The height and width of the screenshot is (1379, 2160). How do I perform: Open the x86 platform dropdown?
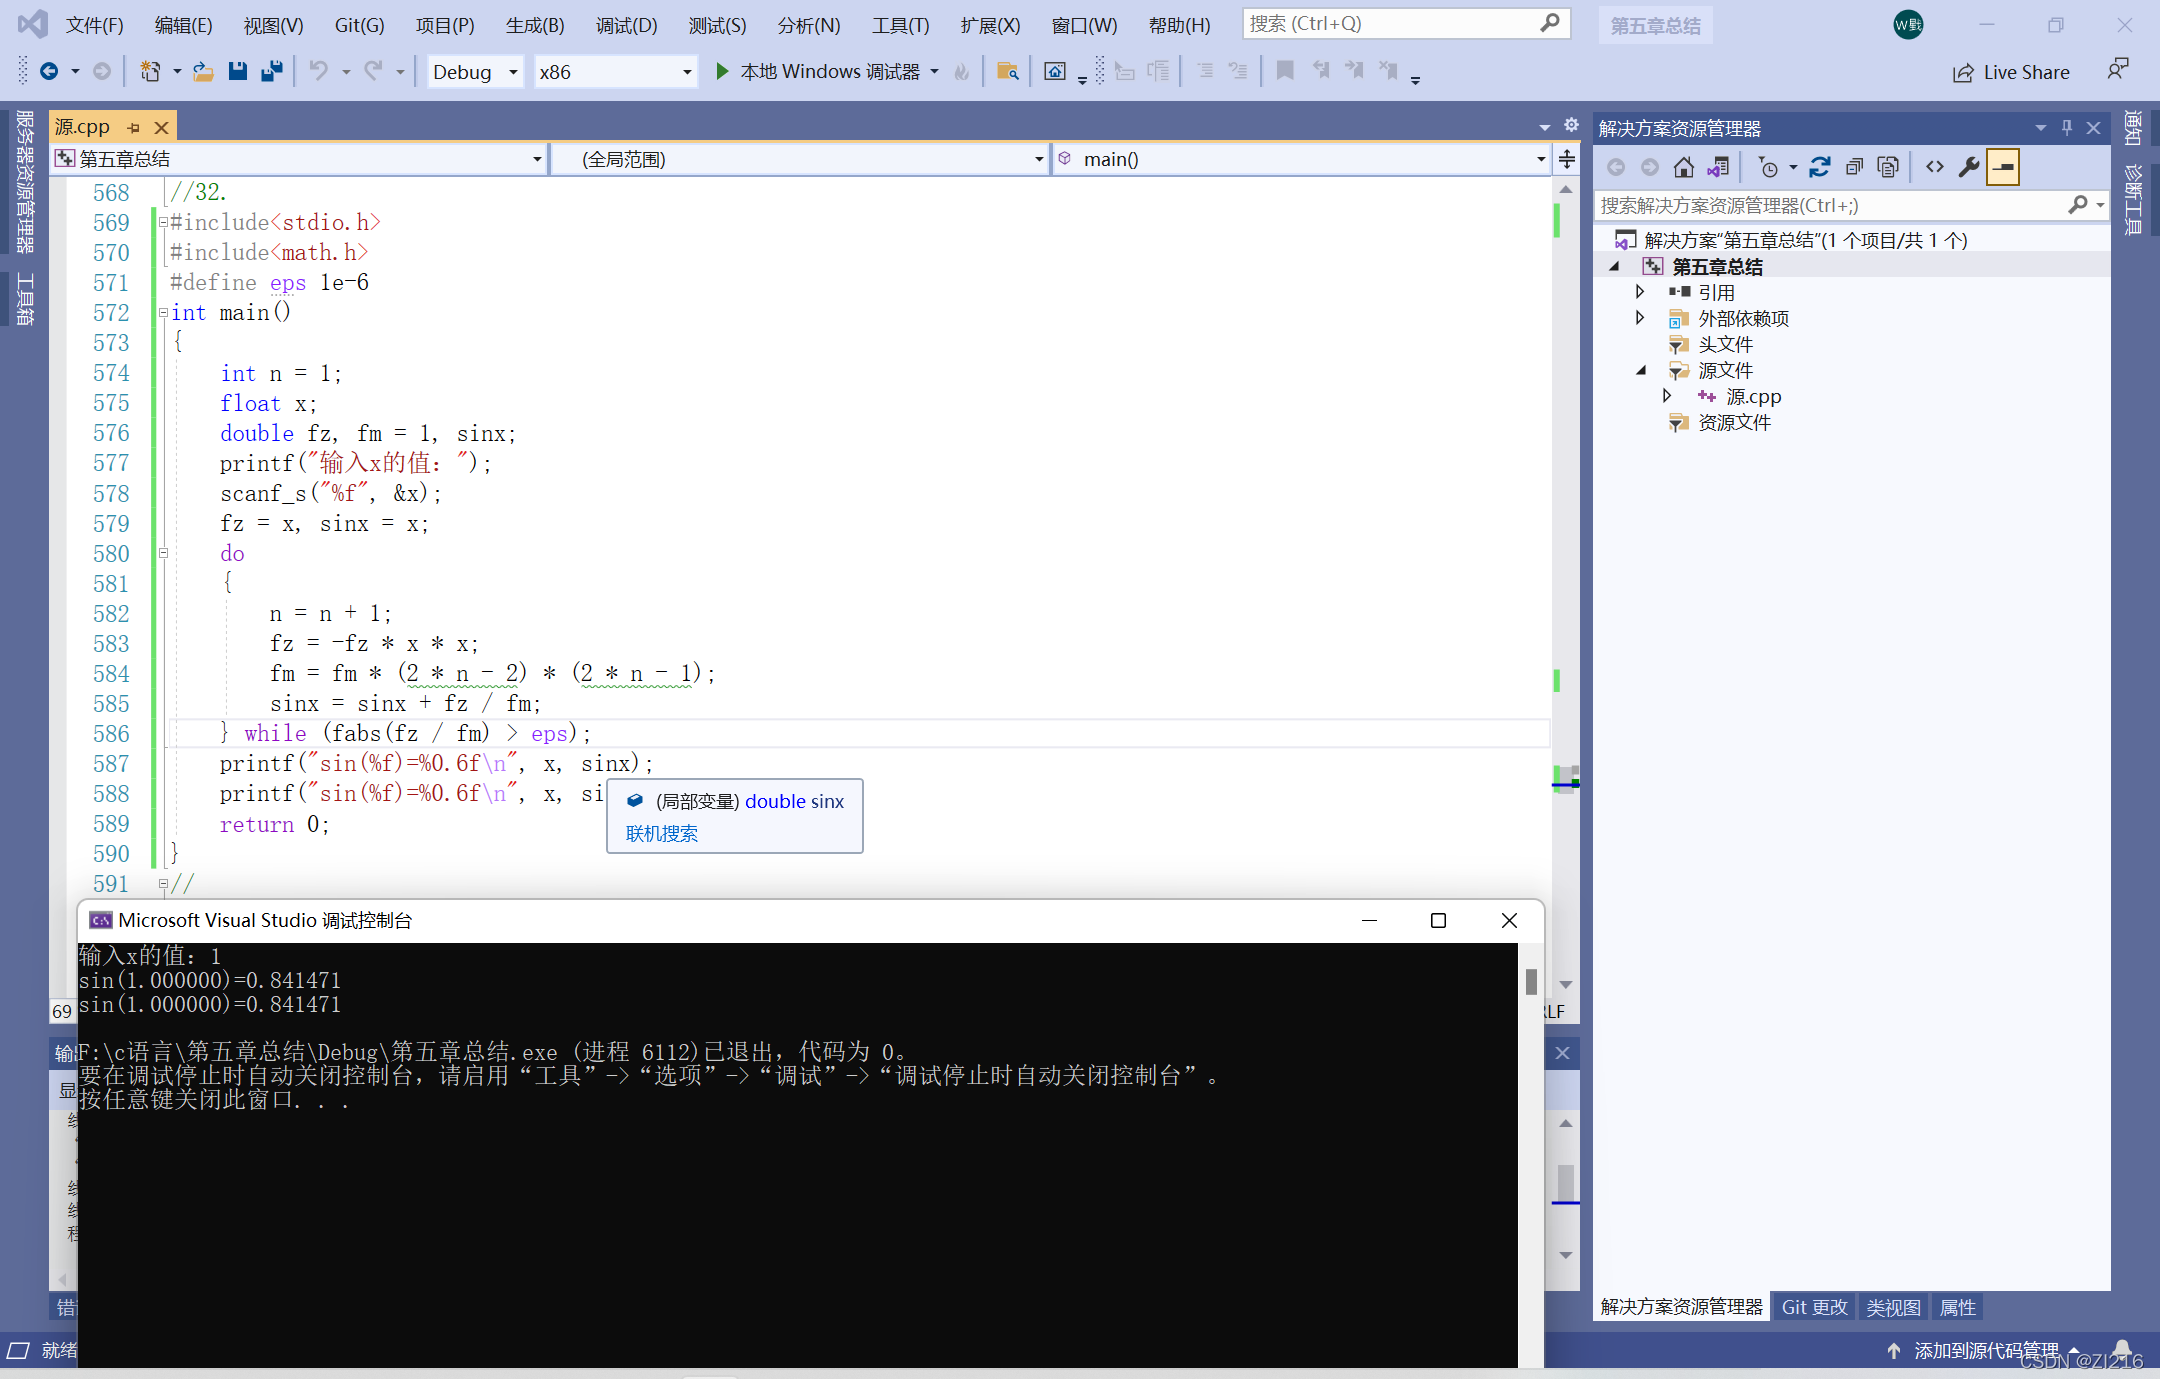(x=614, y=72)
